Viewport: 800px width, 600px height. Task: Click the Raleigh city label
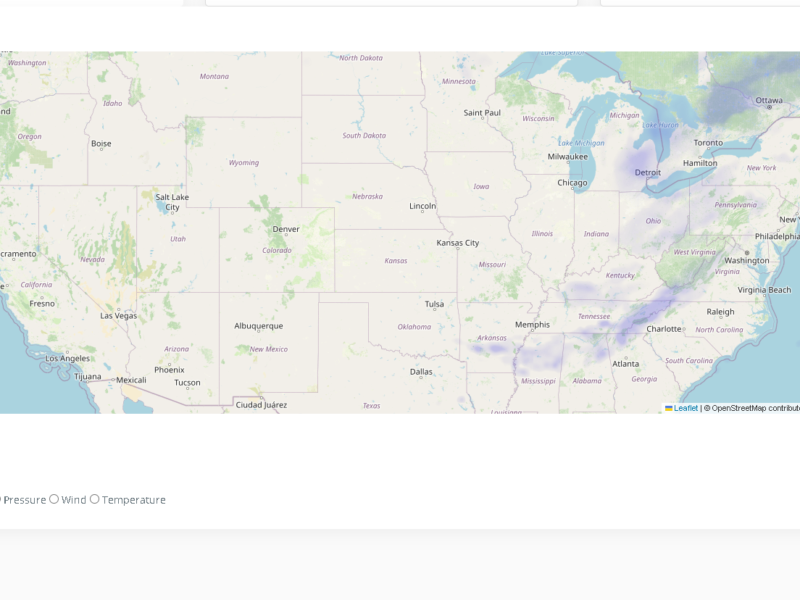(x=720, y=312)
